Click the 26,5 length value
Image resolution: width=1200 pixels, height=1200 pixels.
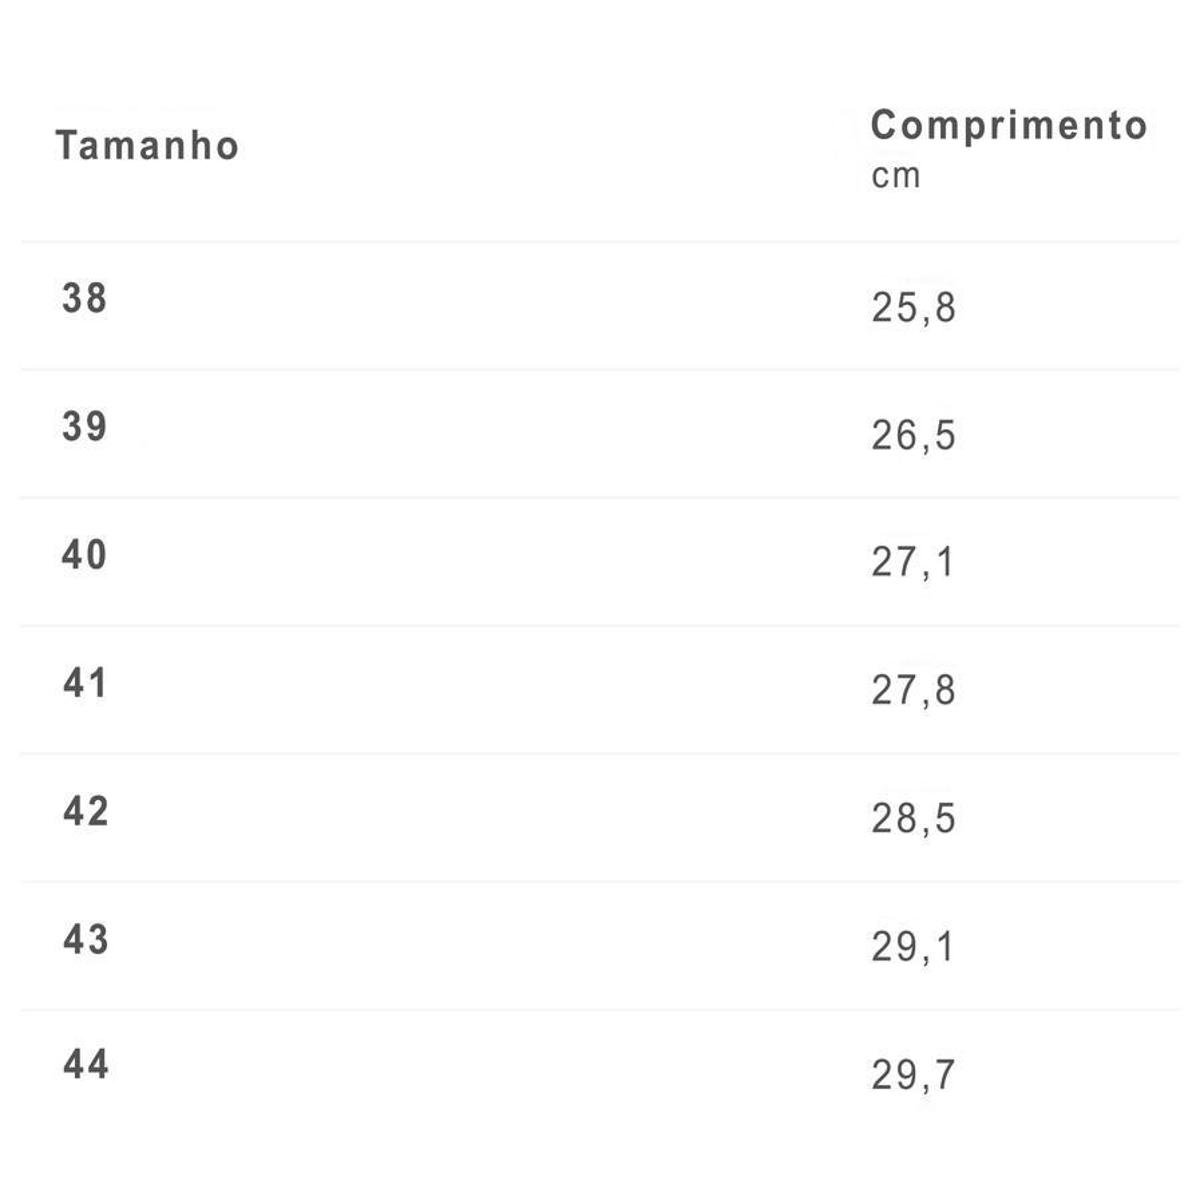click(x=913, y=436)
